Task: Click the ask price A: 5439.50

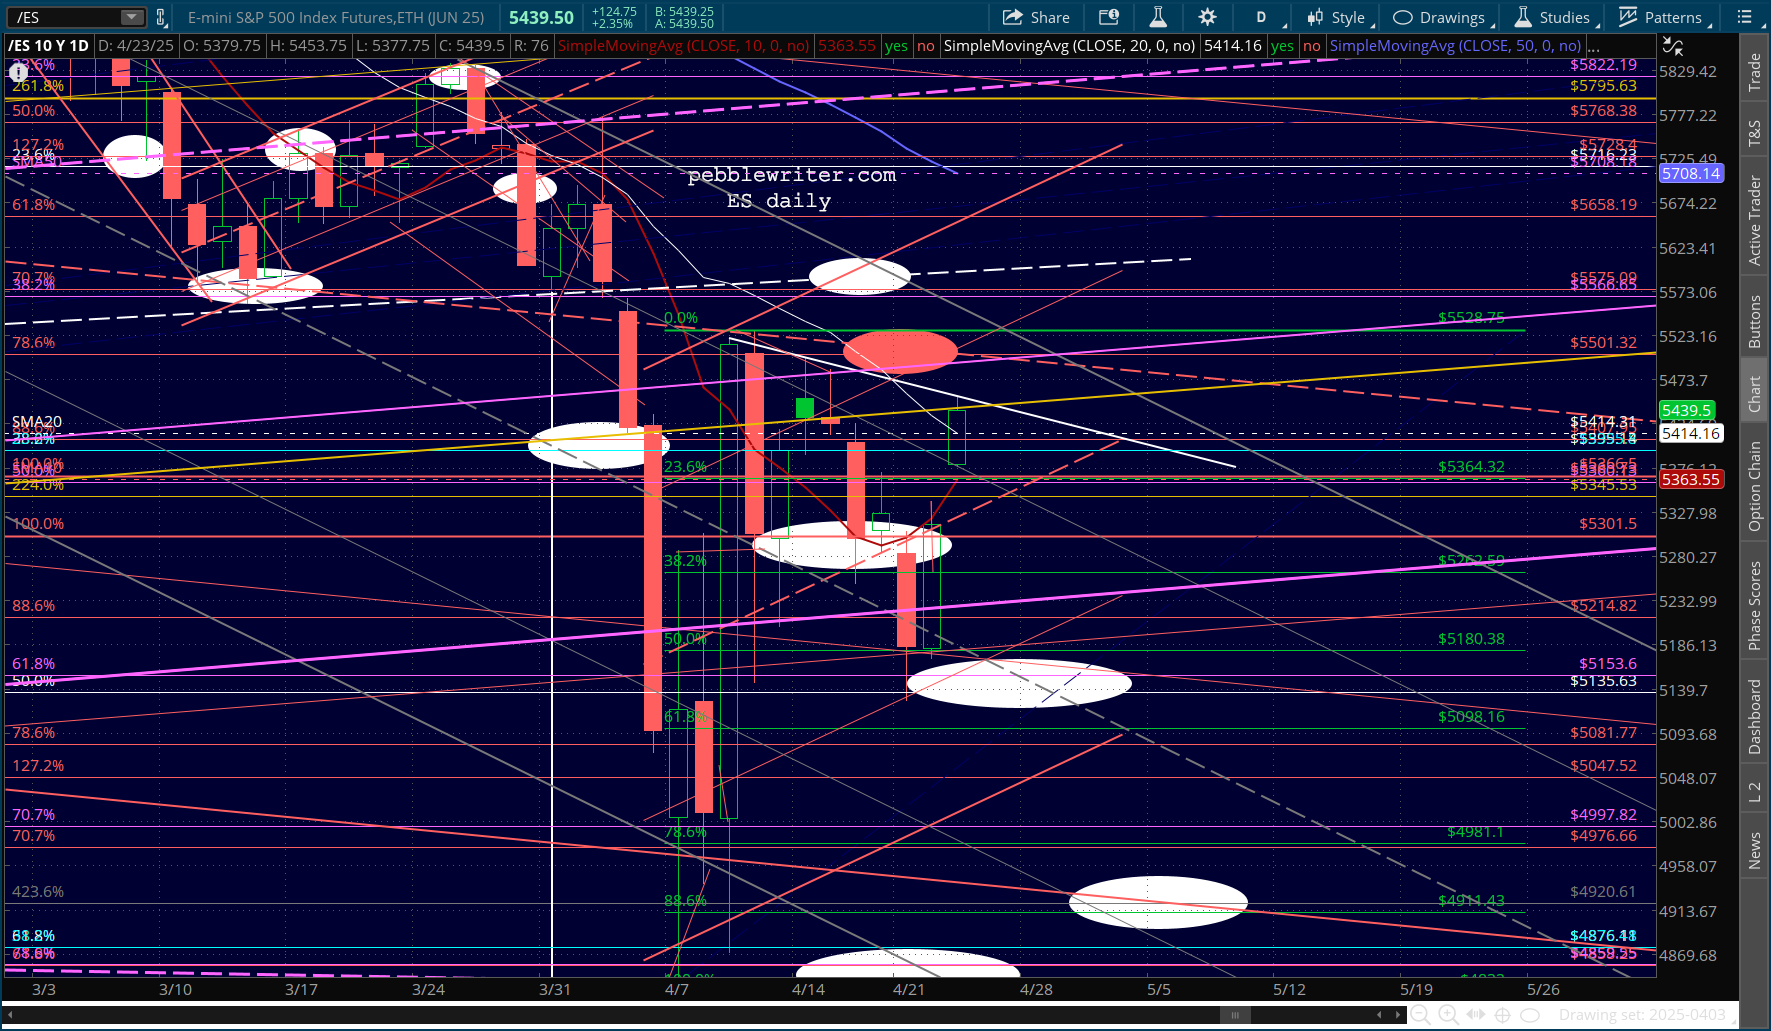Action: click(x=684, y=23)
